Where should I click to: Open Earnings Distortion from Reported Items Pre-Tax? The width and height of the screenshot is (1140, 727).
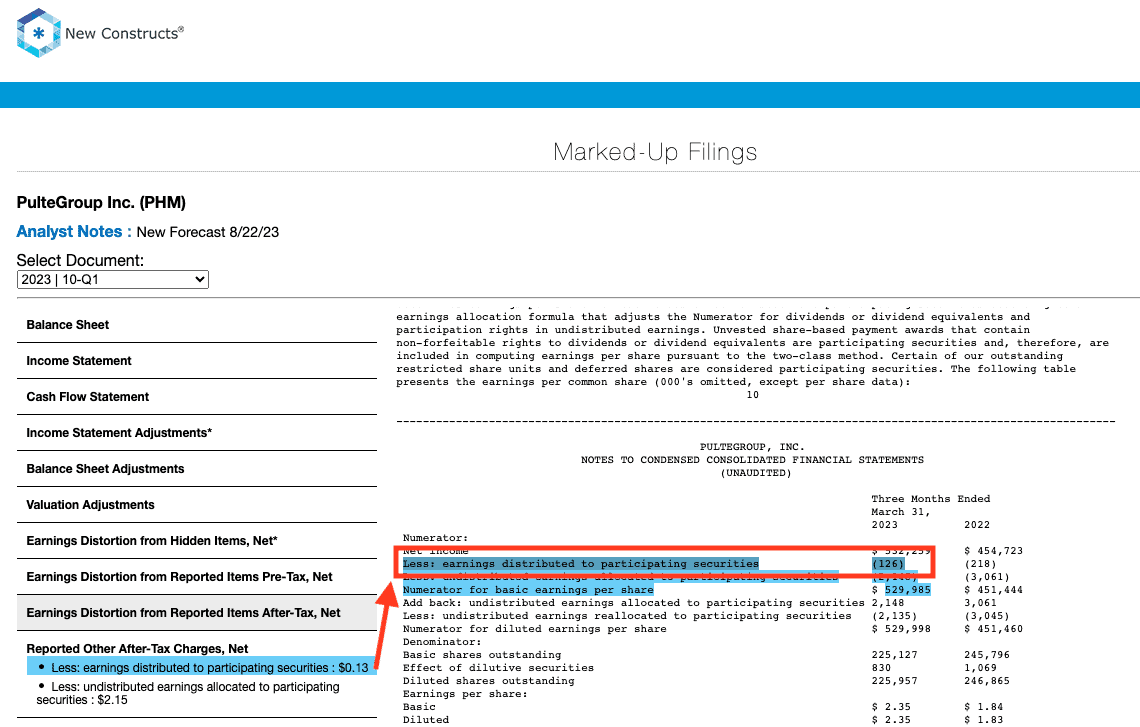tap(196, 577)
